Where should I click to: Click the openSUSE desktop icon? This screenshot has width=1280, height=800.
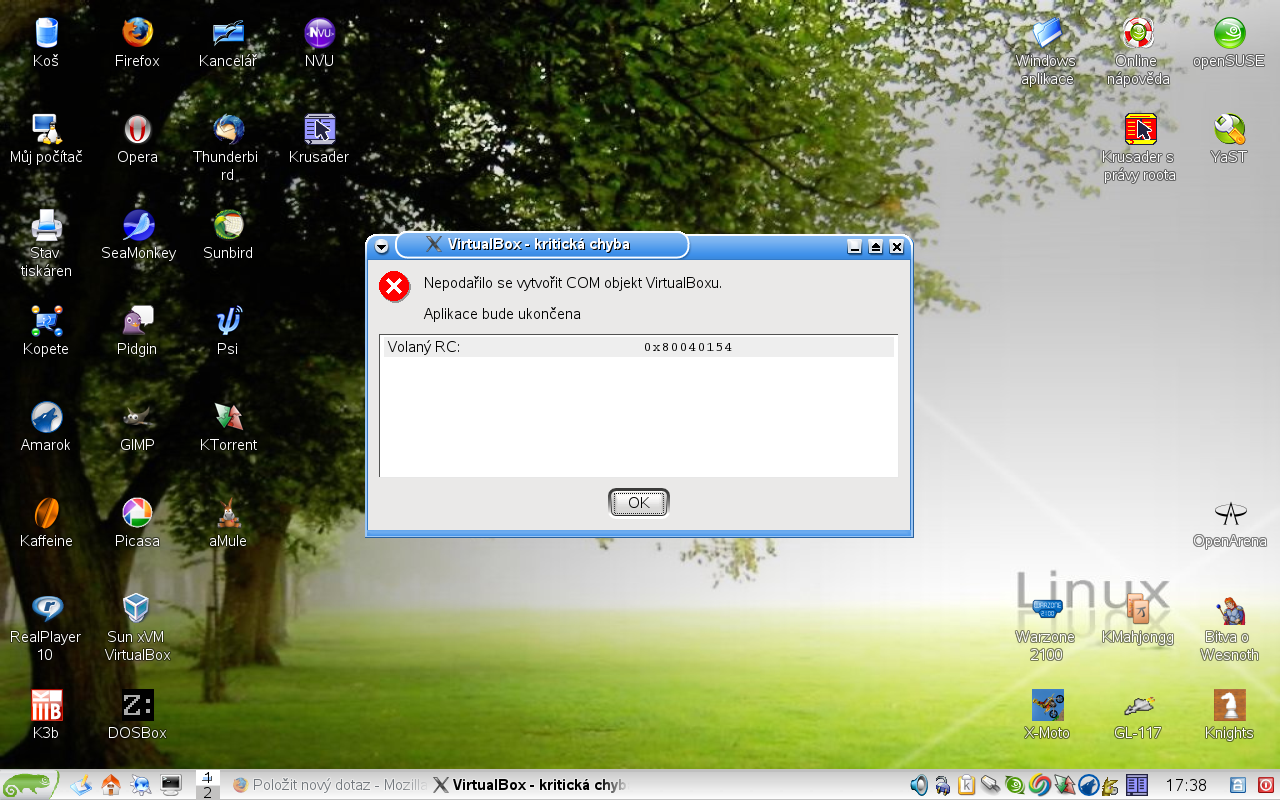pyautogui.click(x=1229, y=43)
